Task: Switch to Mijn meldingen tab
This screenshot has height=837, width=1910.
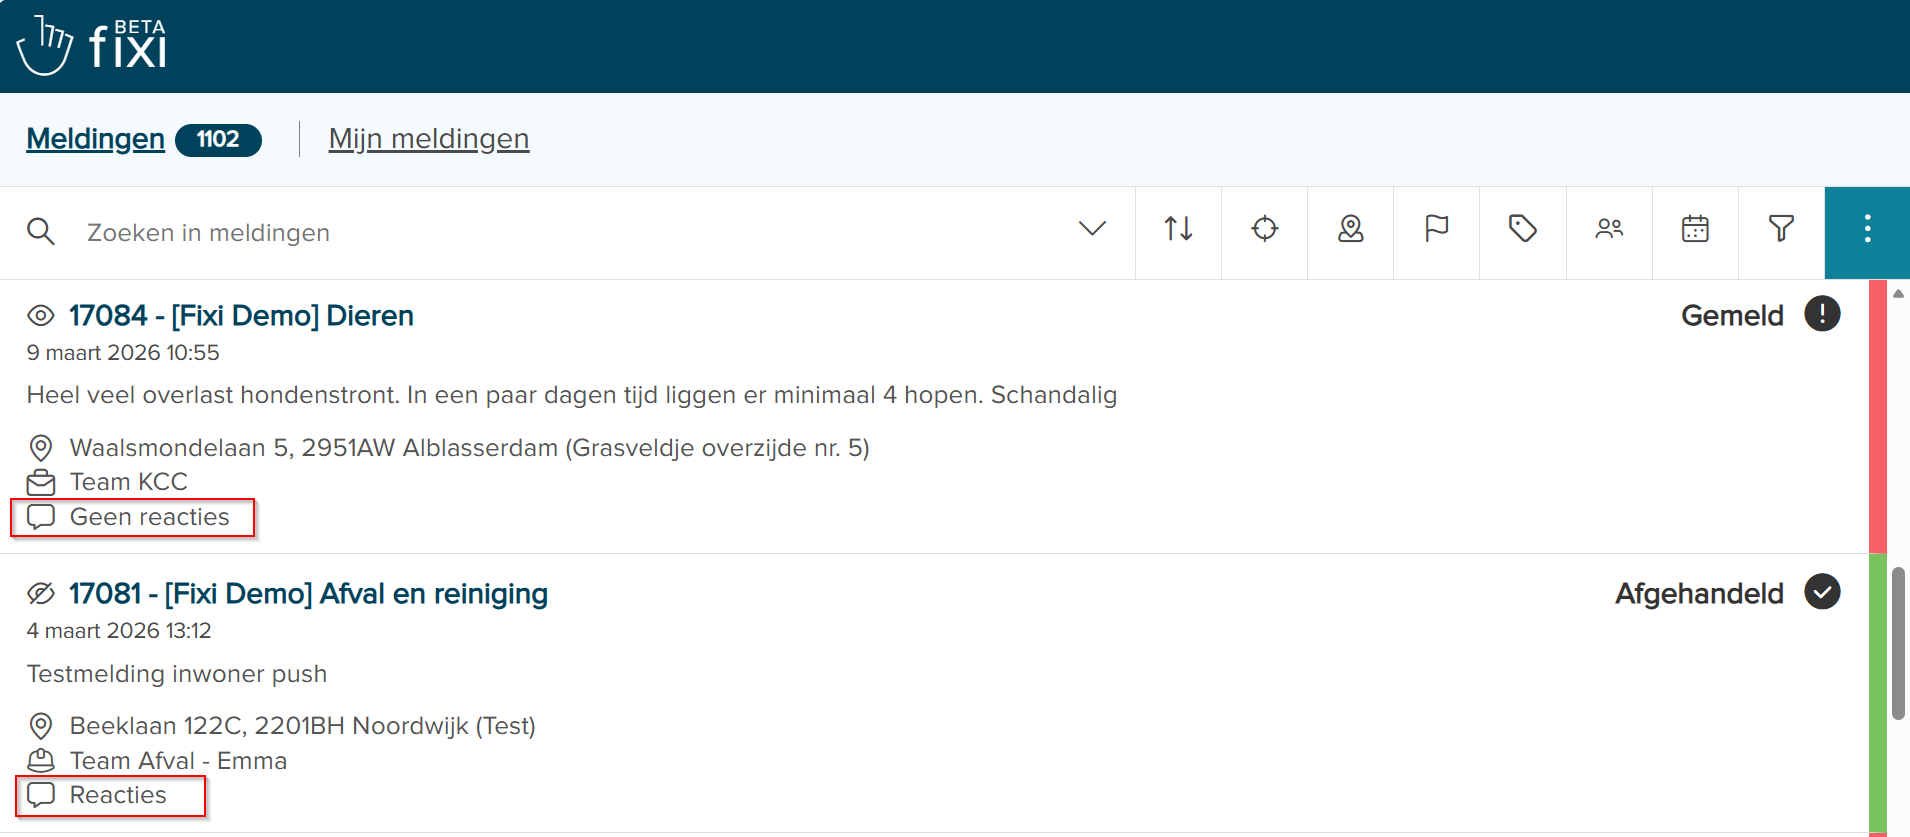Action: [429, 139]
